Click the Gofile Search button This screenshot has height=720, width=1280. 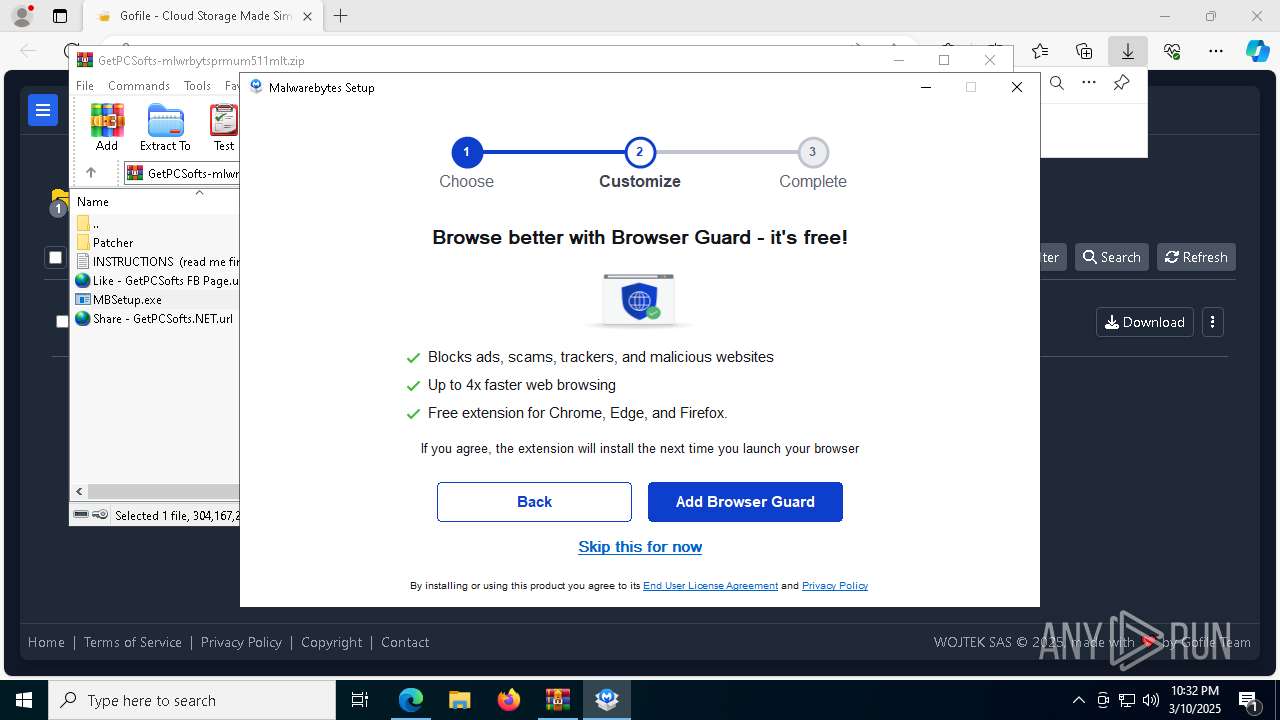(1111, 257)
